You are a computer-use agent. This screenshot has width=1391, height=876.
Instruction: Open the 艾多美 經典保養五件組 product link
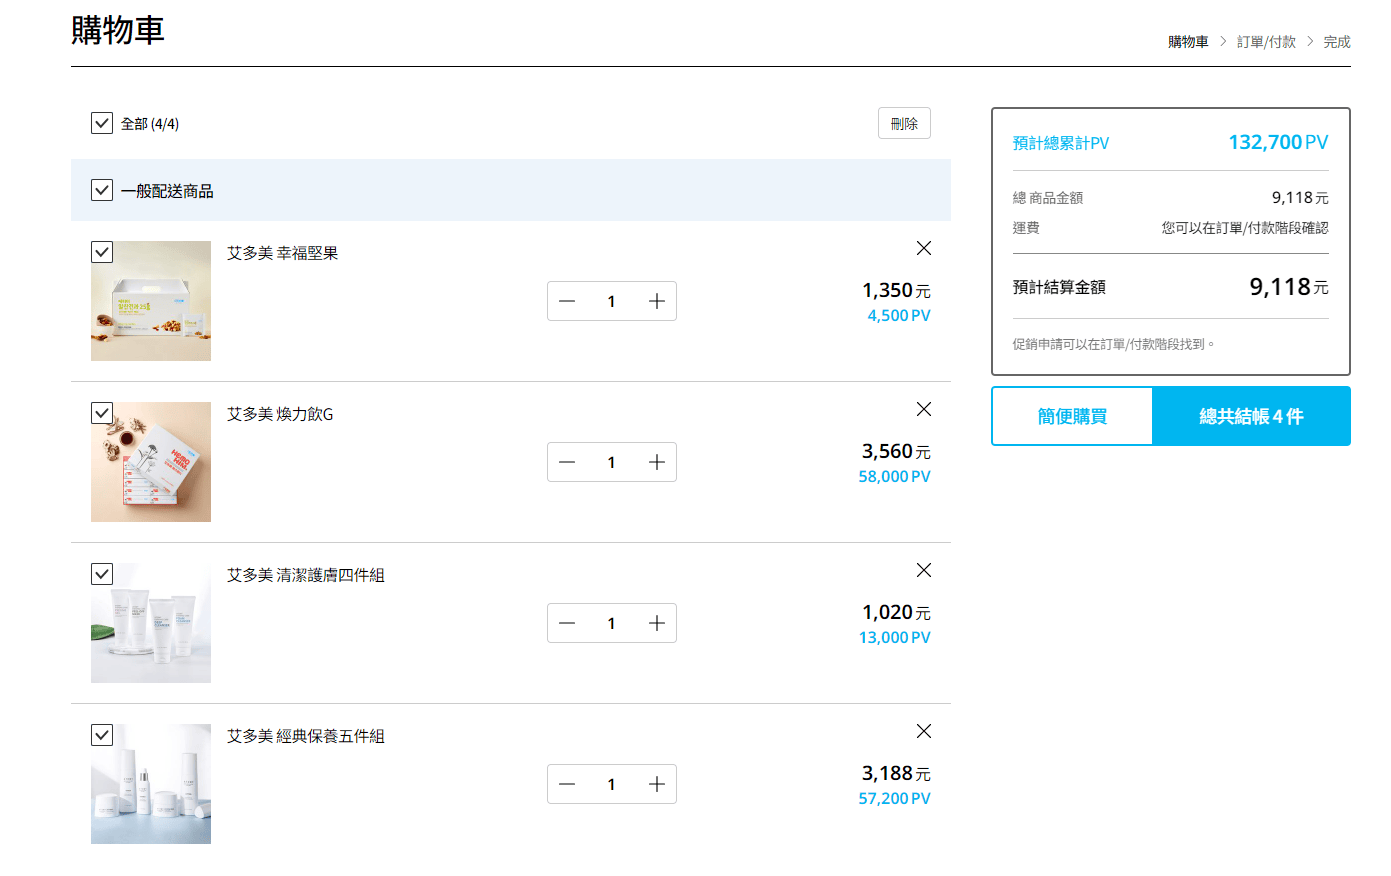(x=305, y=736)
